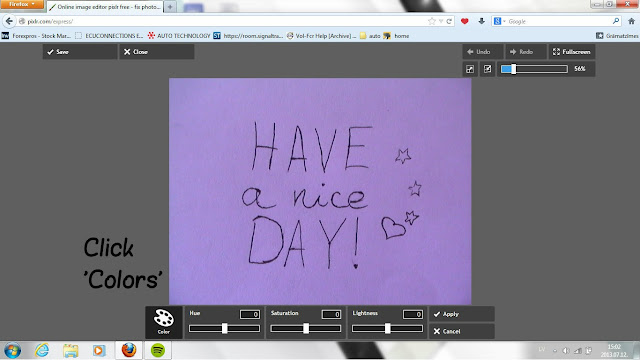Open the ECUCONNECTIONS bookmark
This screenshot has height=360, width=640.
109,36
